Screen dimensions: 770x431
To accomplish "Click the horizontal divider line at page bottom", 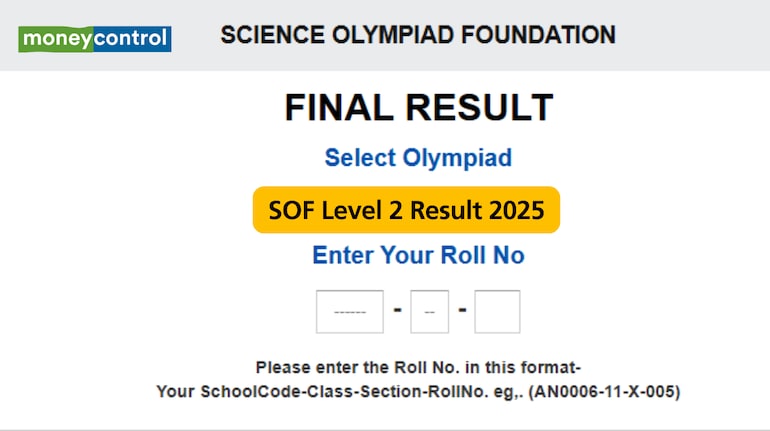I will pos(385,429).
